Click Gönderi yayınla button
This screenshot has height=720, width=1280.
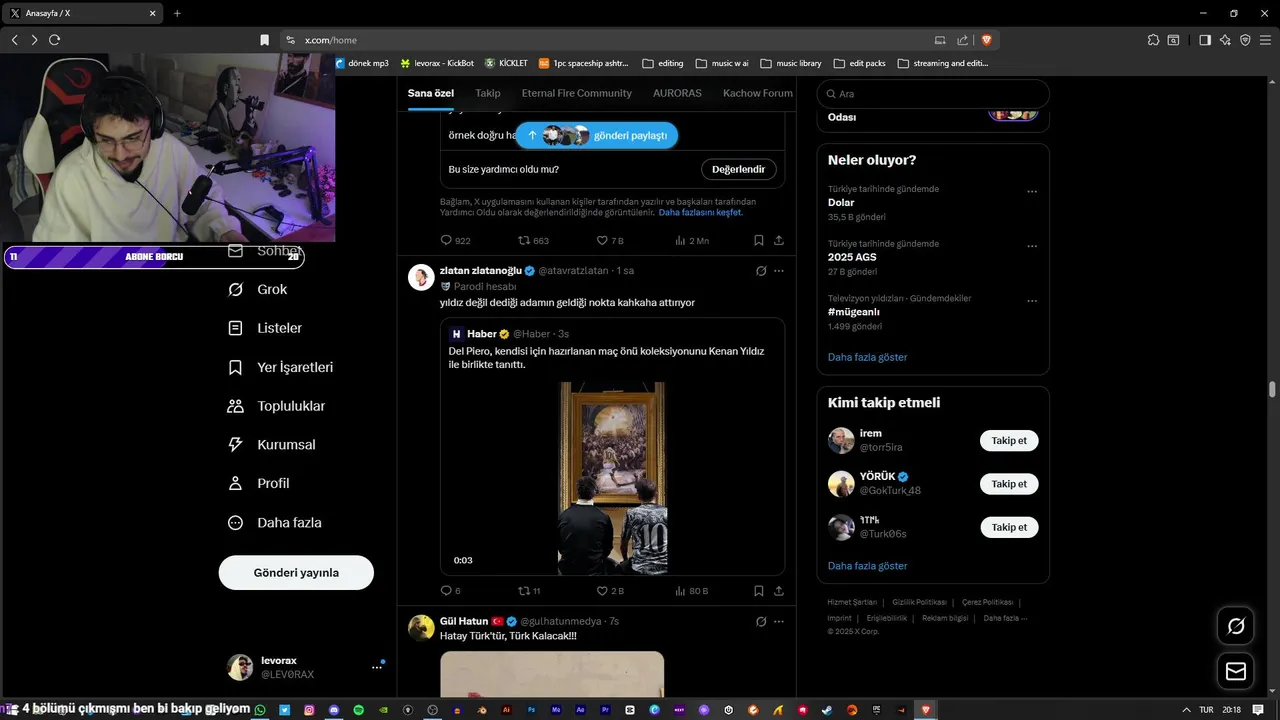[x=296, y=573]
